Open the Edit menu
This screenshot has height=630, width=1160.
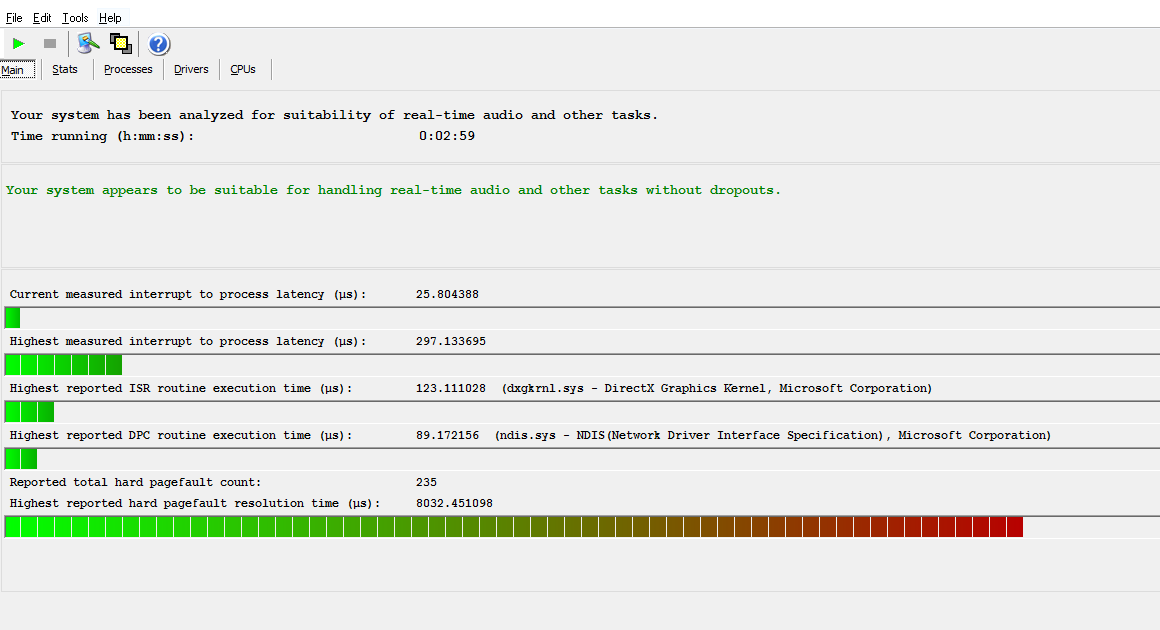coord(42,18)
